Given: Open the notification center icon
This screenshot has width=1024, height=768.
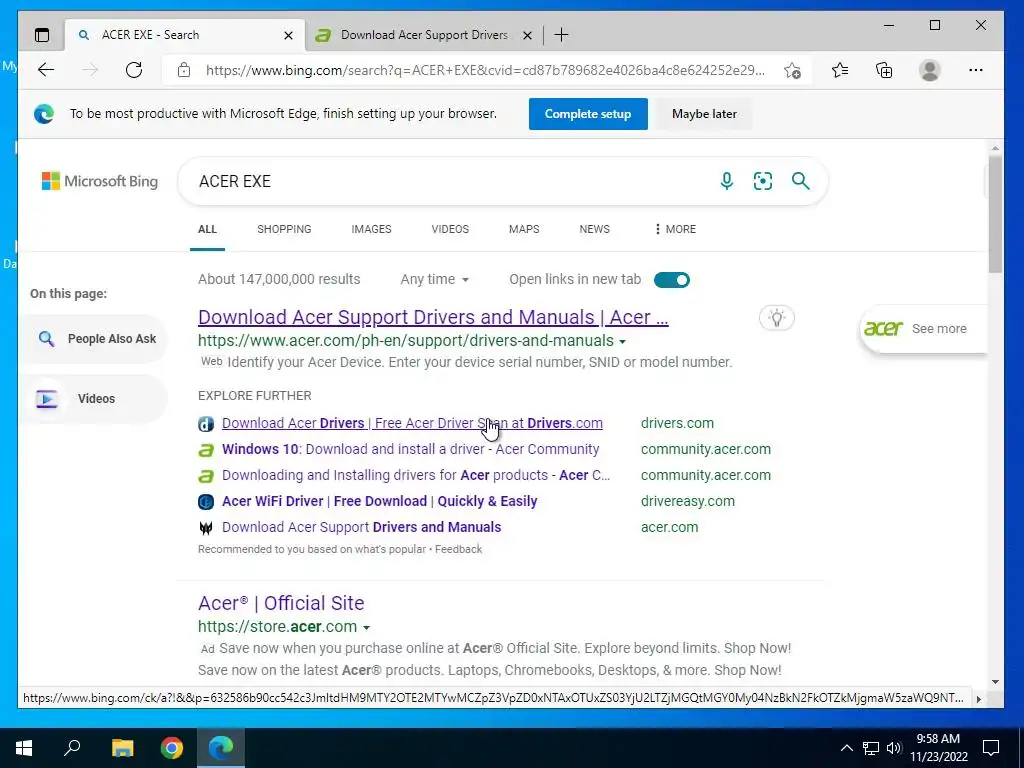Looking at the screenshot, I should tap(991, 748).
